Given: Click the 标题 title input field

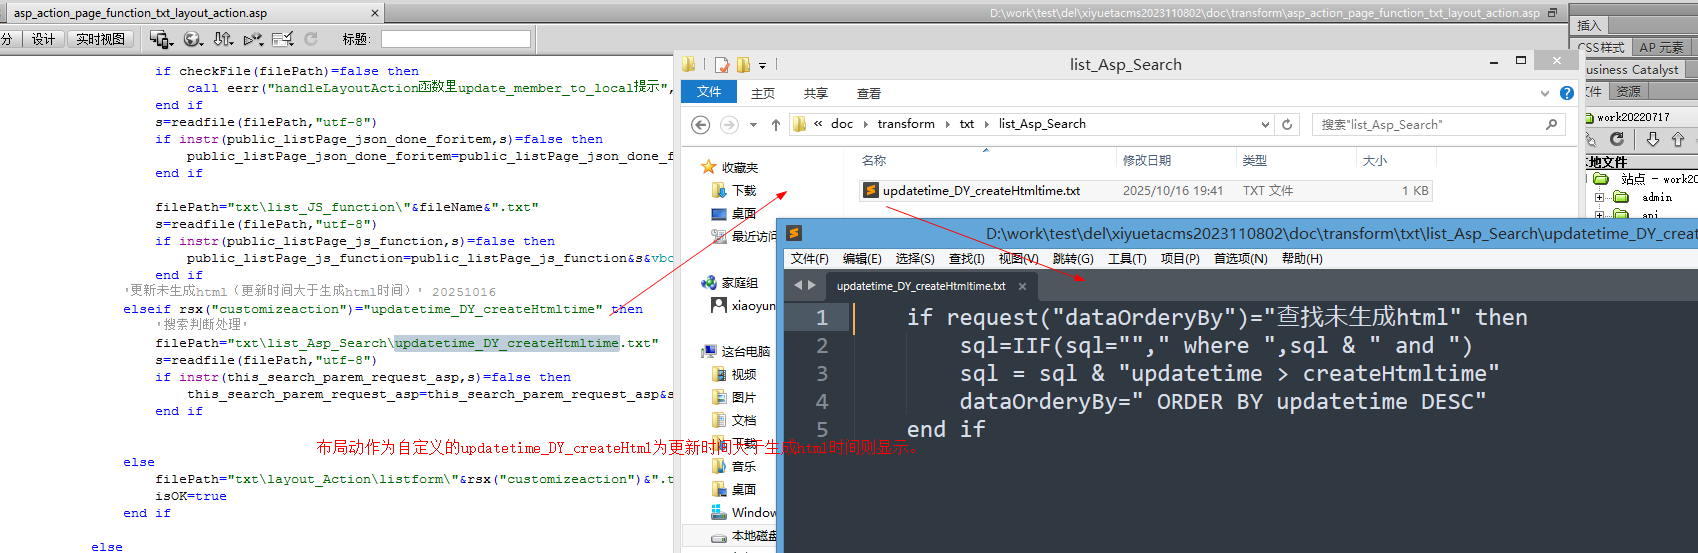Looking at the screenshot, I should tap(455, 39).
